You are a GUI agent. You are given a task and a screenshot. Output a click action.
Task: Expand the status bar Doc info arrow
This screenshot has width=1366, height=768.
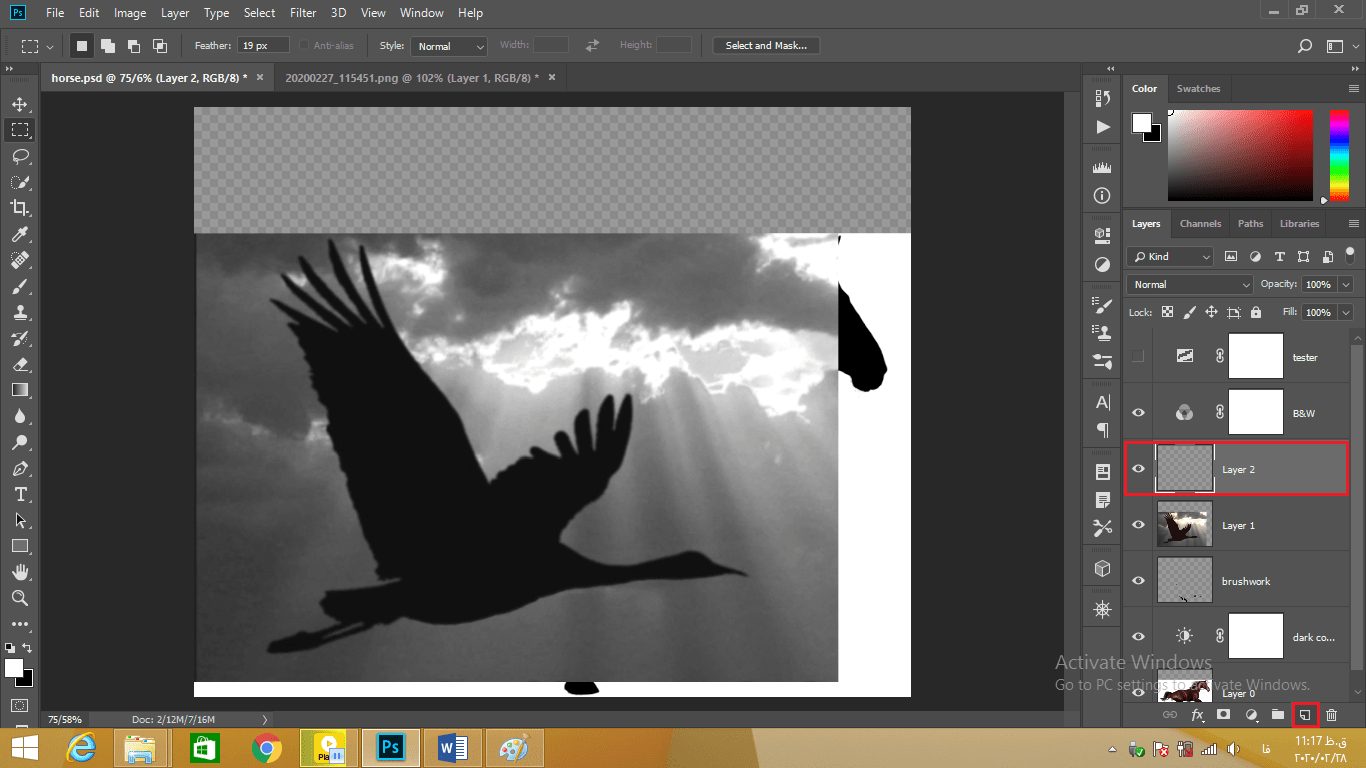coord(265,719)
